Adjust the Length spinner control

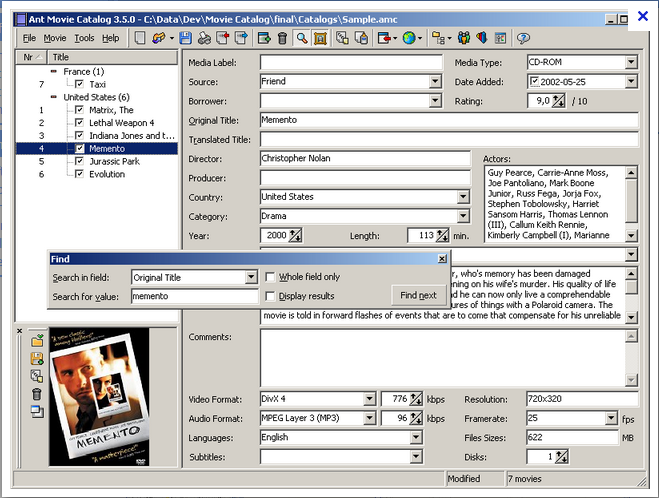pos(442,235)
